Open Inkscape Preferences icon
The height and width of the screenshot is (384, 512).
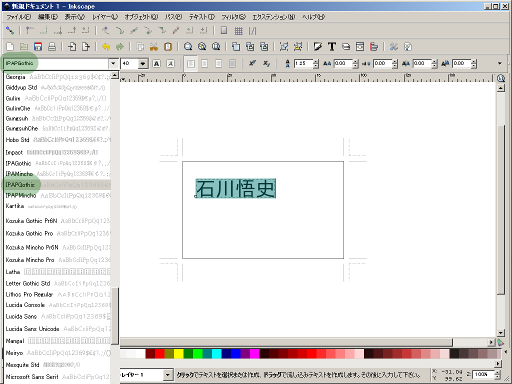pos(394,47)
